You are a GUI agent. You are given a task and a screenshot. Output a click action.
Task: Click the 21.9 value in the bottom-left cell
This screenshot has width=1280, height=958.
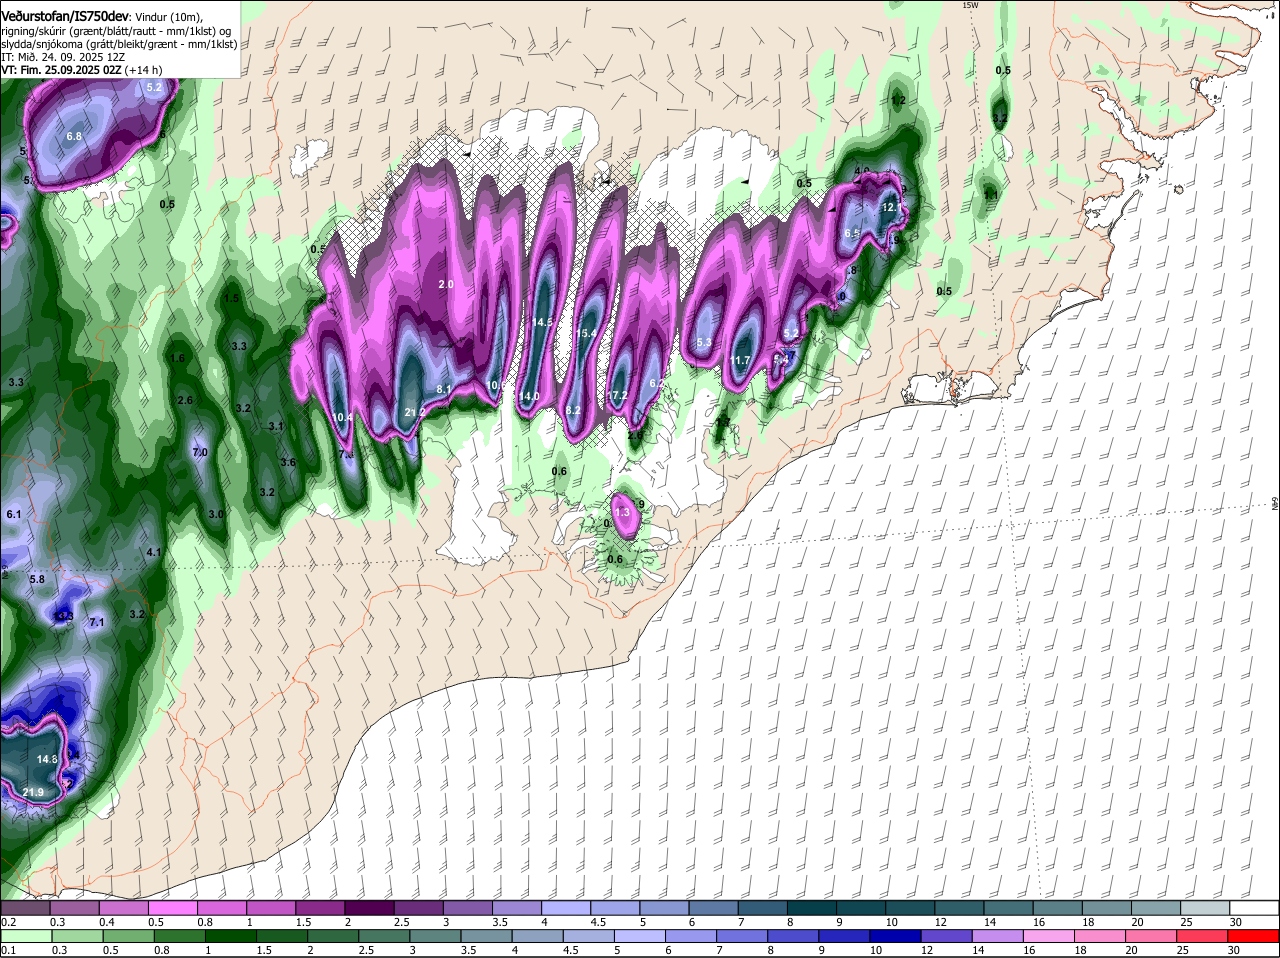(33, 793)
